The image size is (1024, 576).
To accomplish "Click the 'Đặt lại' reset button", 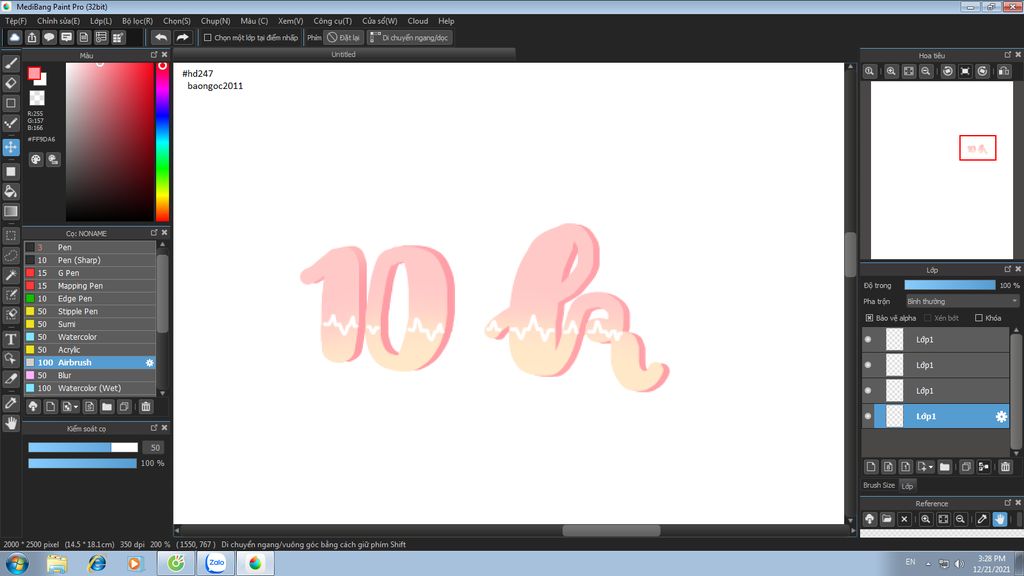I will [344, 38].
